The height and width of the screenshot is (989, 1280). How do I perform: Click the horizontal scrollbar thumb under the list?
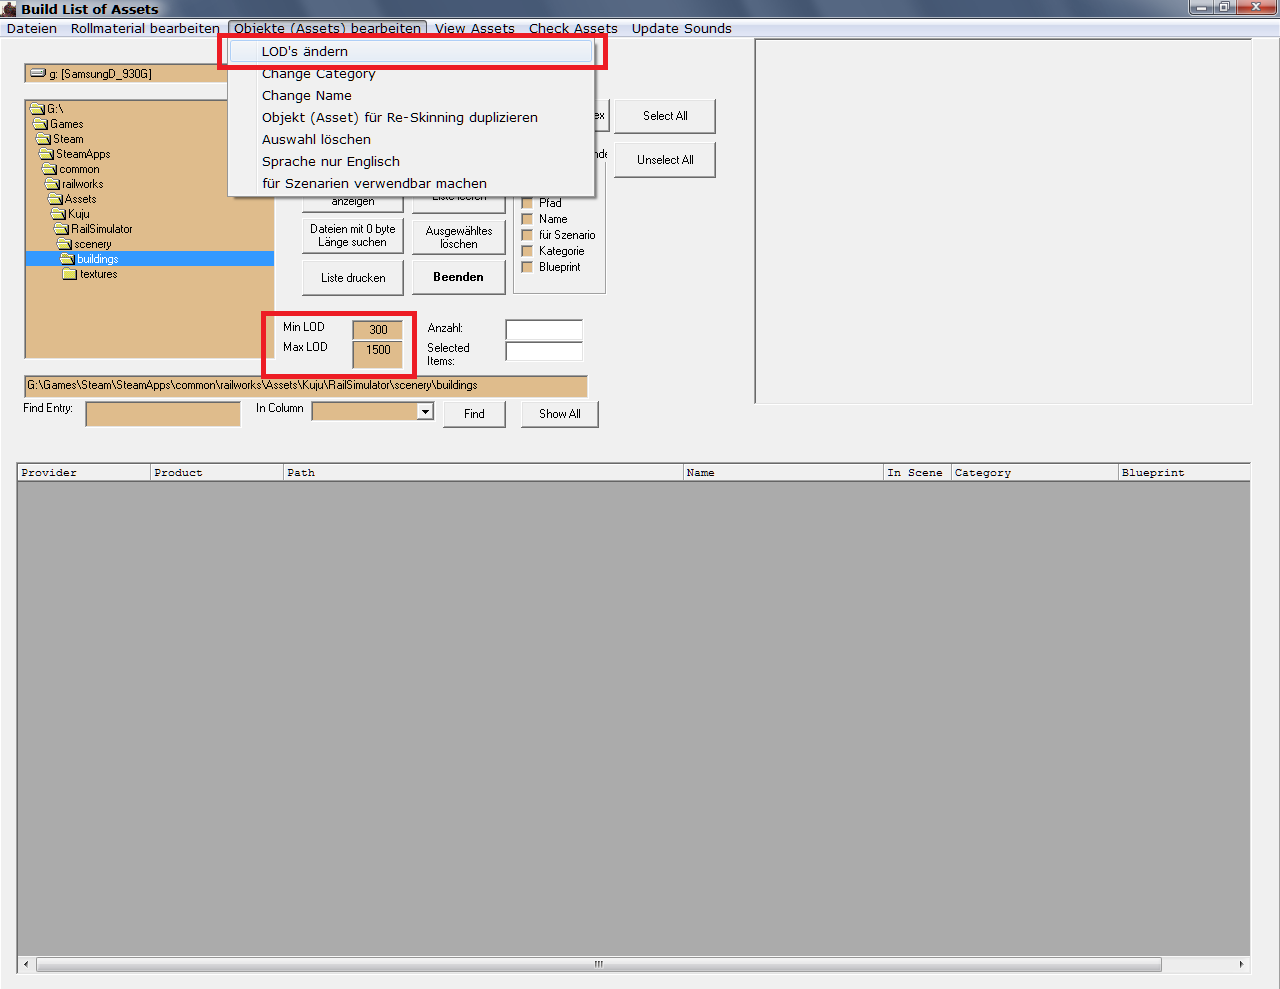pyautogui.click(x=599, y=965)
